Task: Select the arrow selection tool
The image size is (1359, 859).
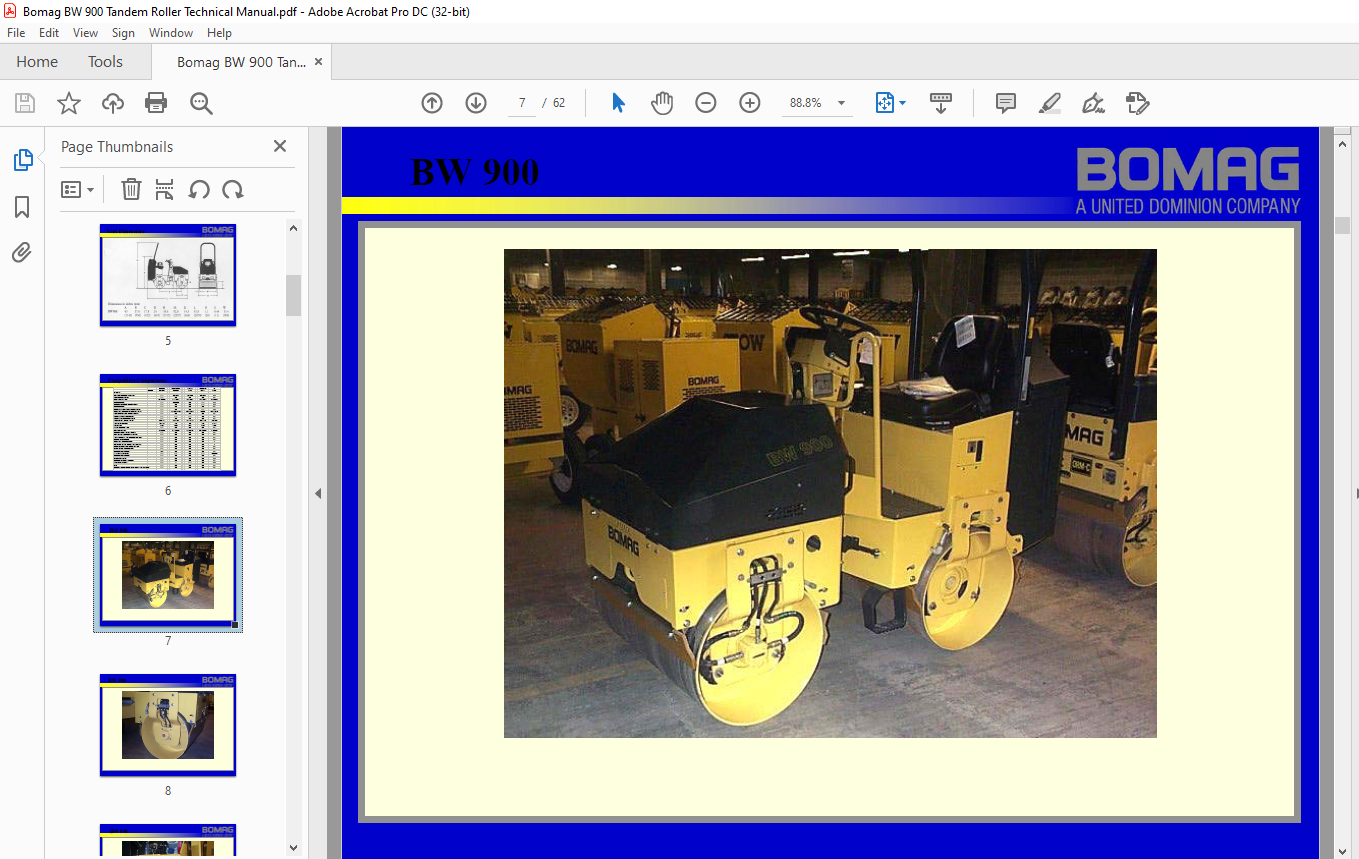Action: click(x=618, y=103)
